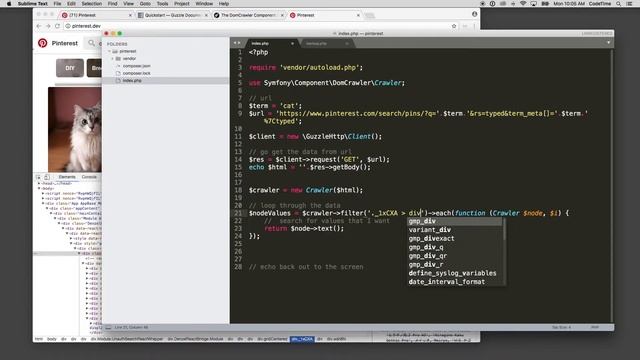Click the cat photo thumbnail
The width and height of the screenshot is (640, 360).
[75, 129]
